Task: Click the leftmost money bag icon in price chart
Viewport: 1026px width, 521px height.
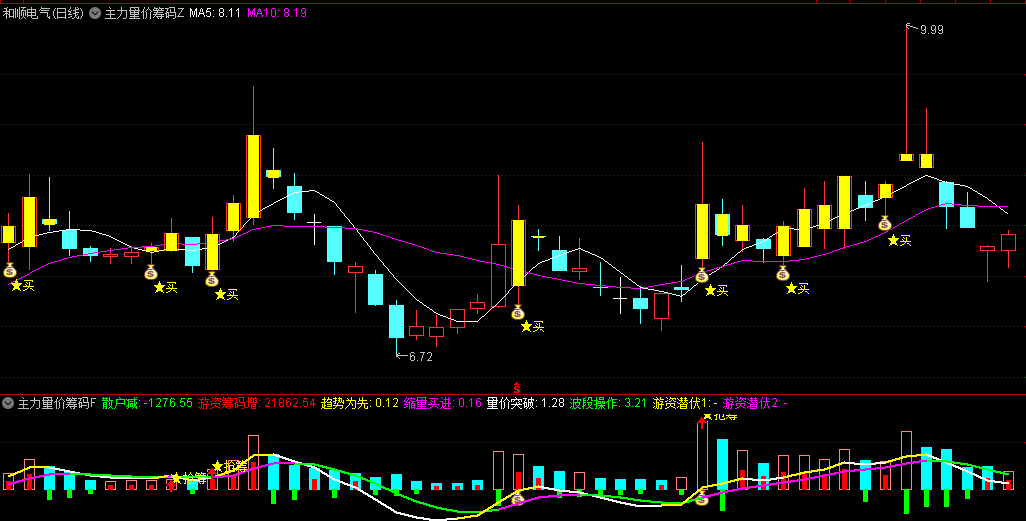Action: [9, 270]
